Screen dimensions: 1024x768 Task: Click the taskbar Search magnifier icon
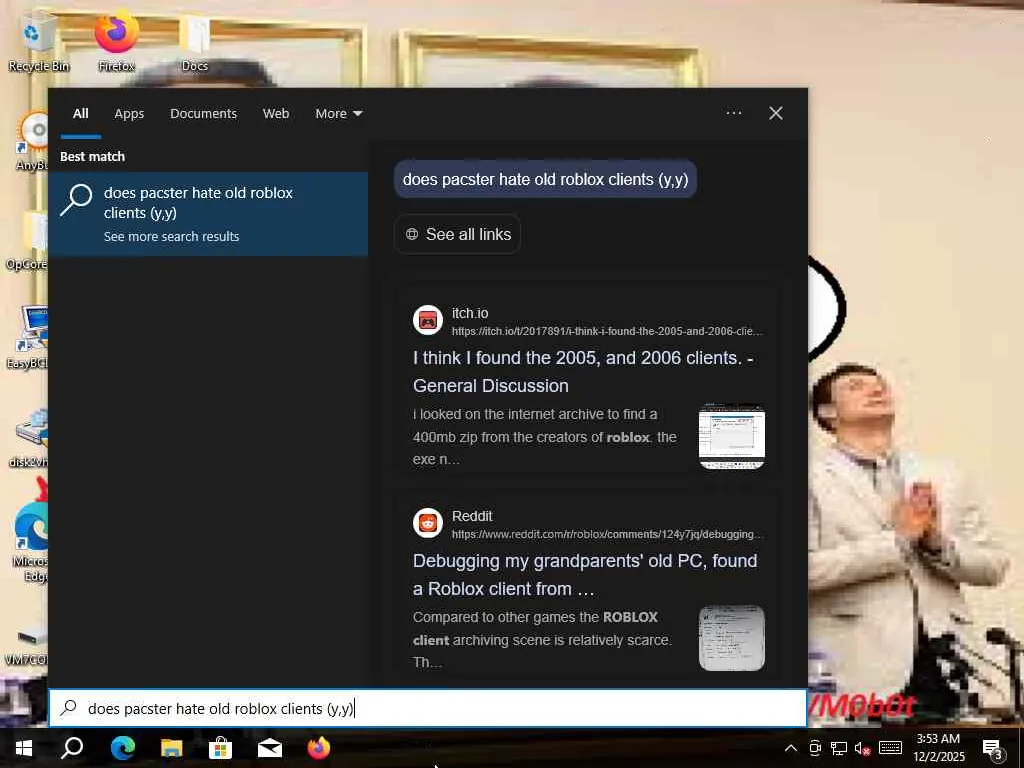72,748
